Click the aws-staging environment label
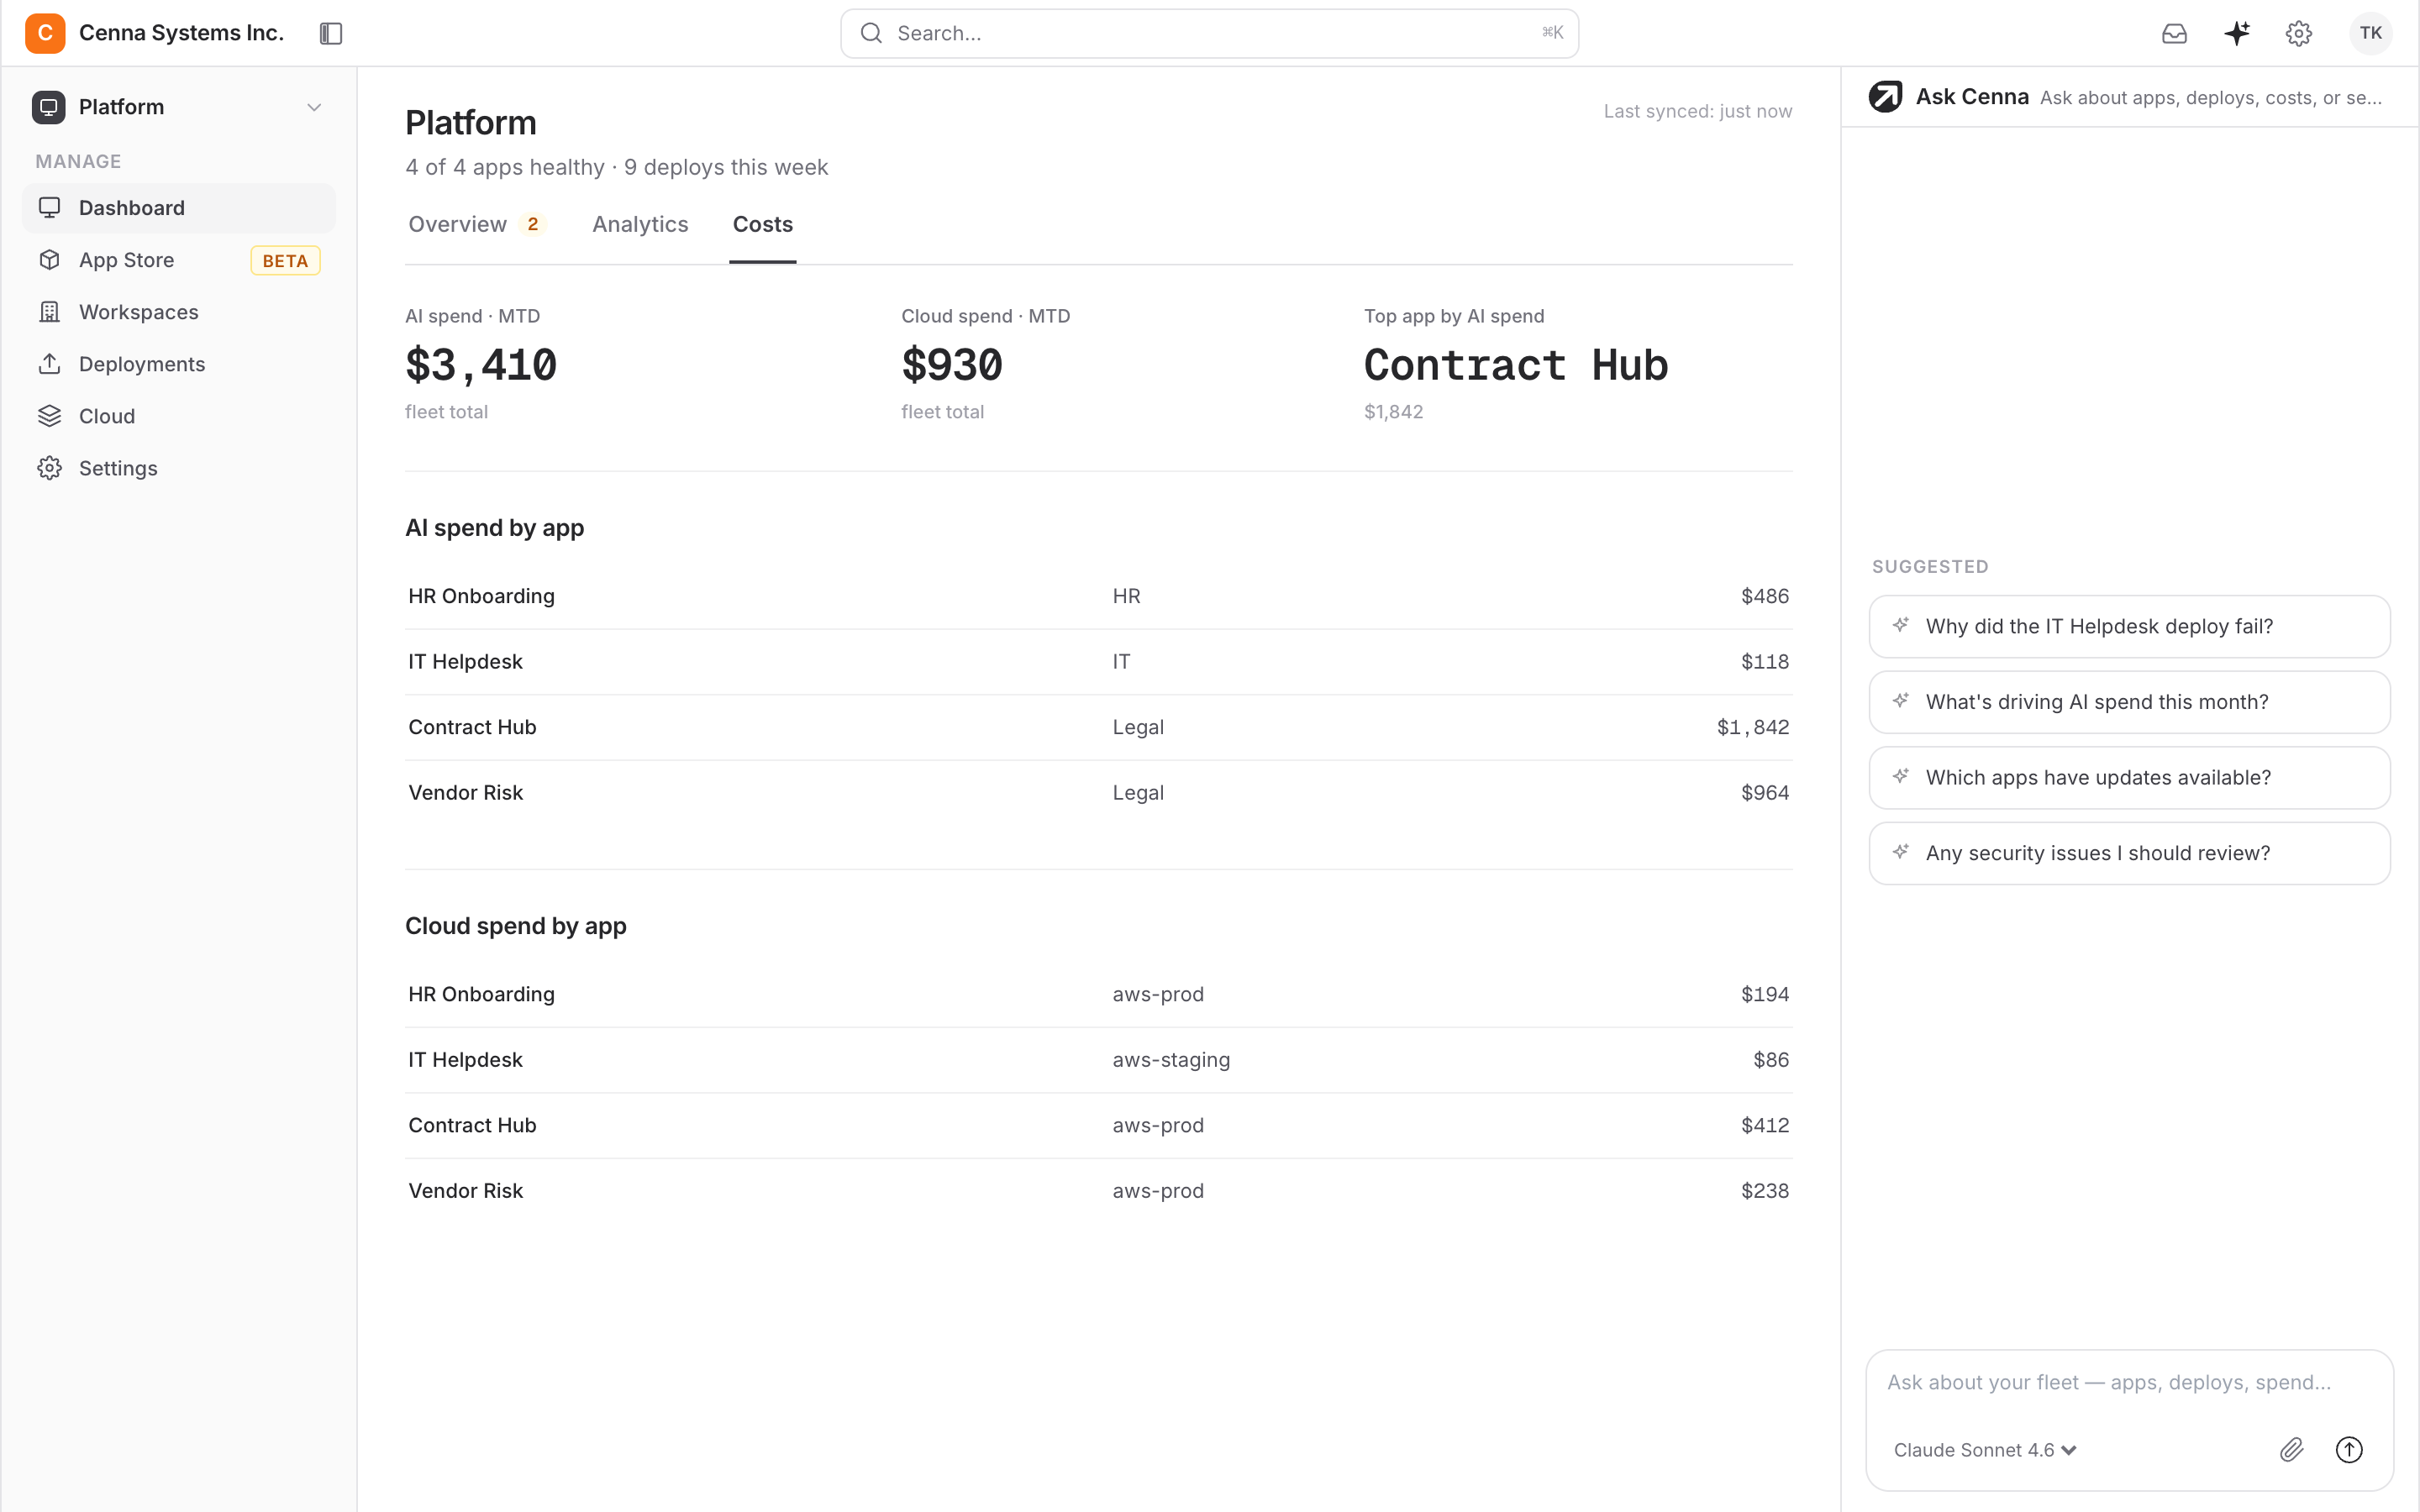 tap(1171, 1059)
